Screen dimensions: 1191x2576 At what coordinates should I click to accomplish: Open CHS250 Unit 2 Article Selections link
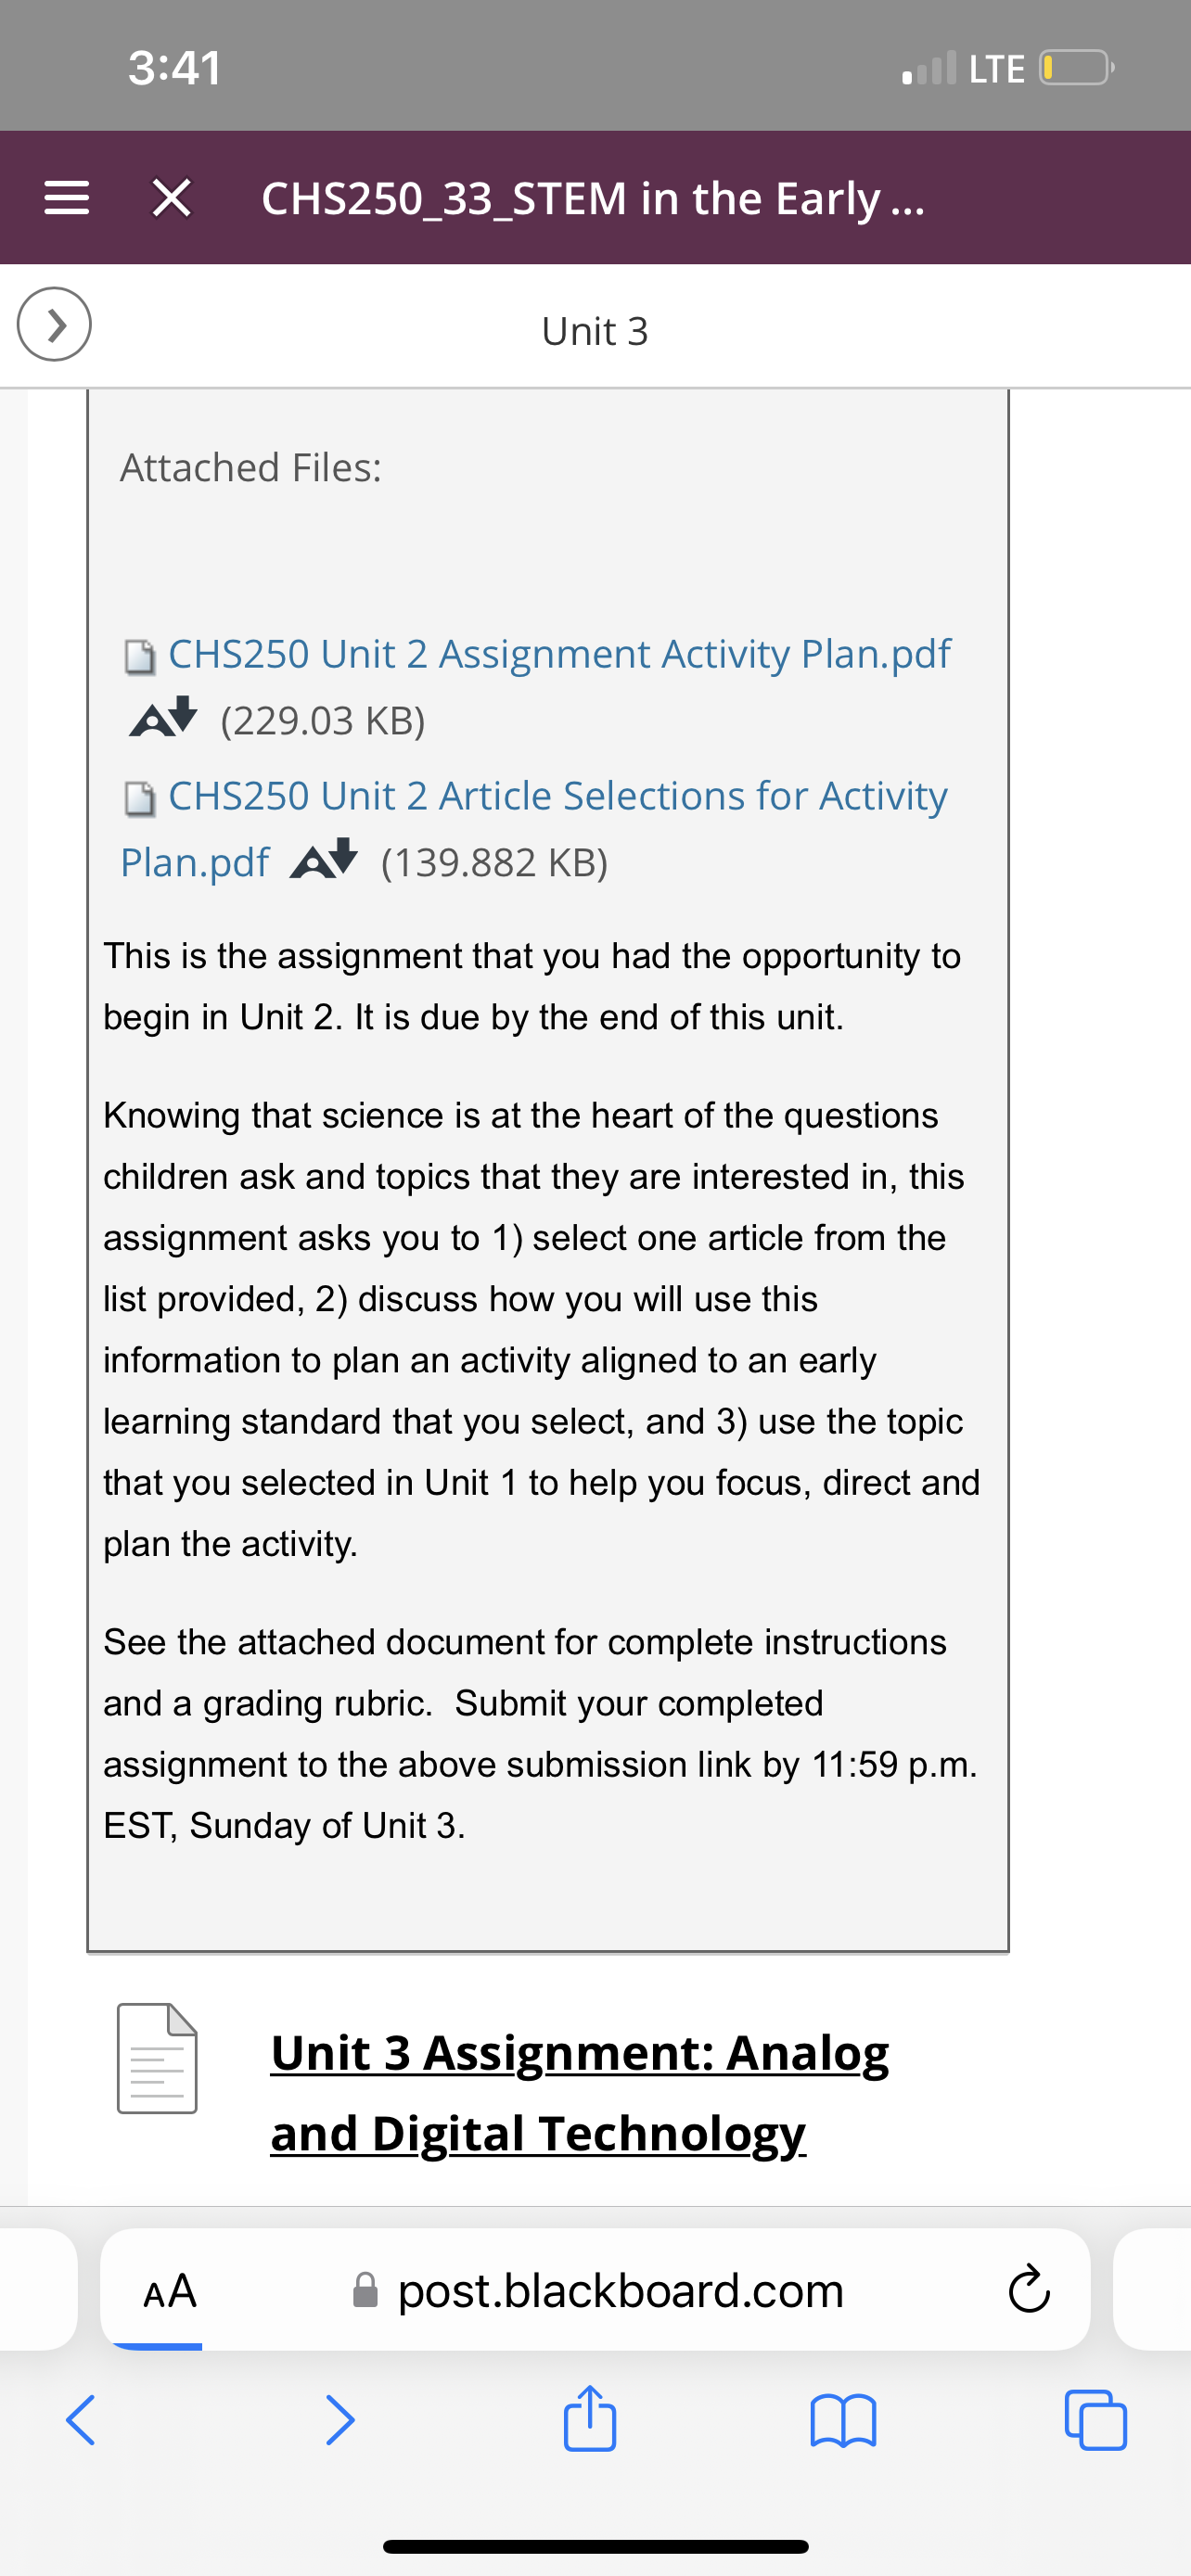pyautogui.click(x=534, y=828)
